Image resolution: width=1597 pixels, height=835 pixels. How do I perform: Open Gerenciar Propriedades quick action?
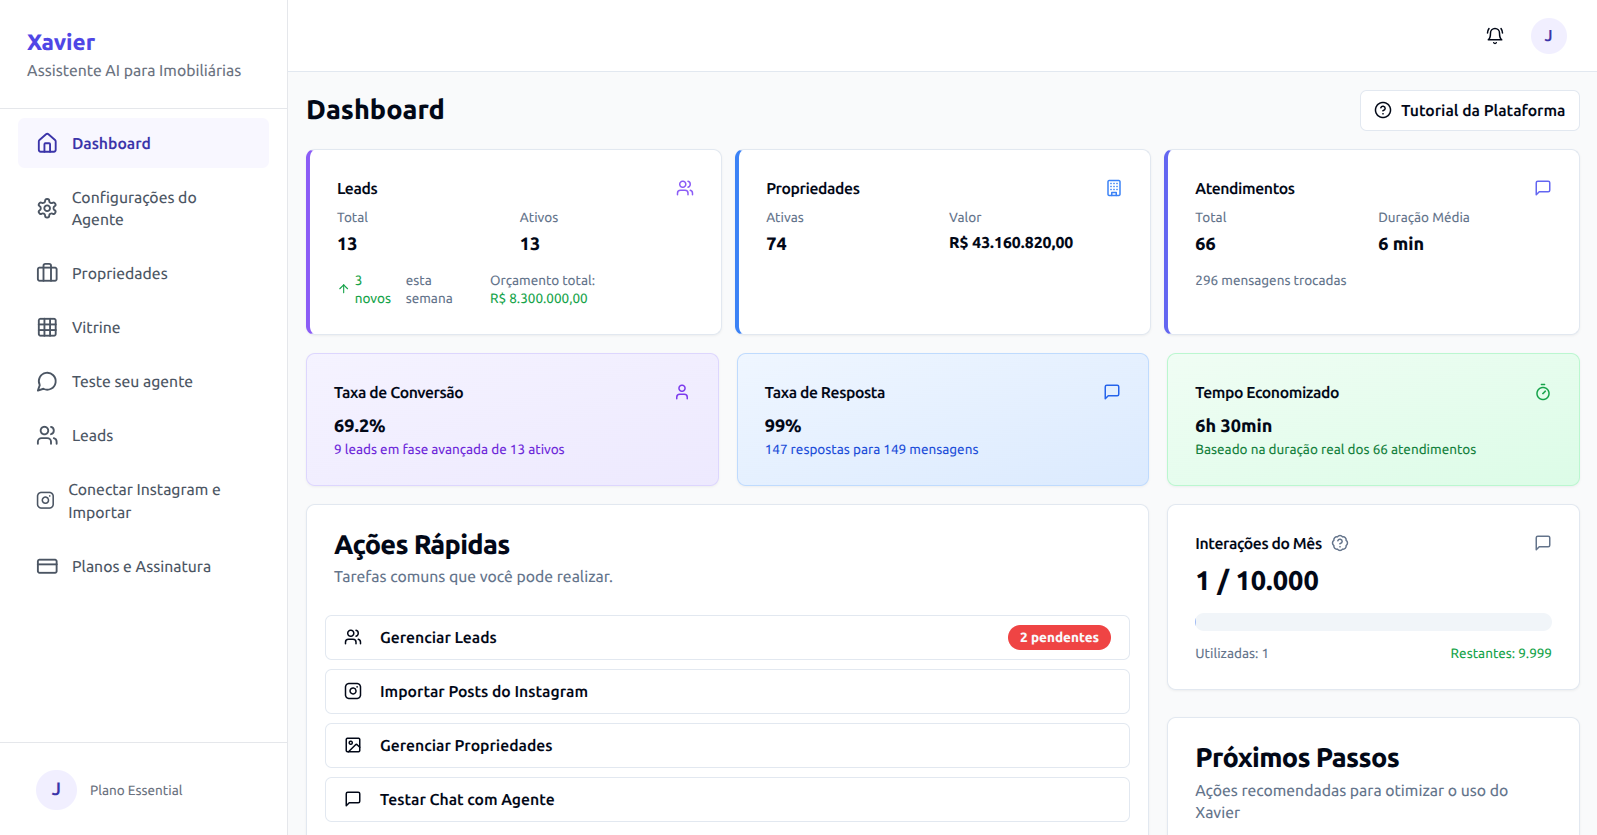pos(727,745)
